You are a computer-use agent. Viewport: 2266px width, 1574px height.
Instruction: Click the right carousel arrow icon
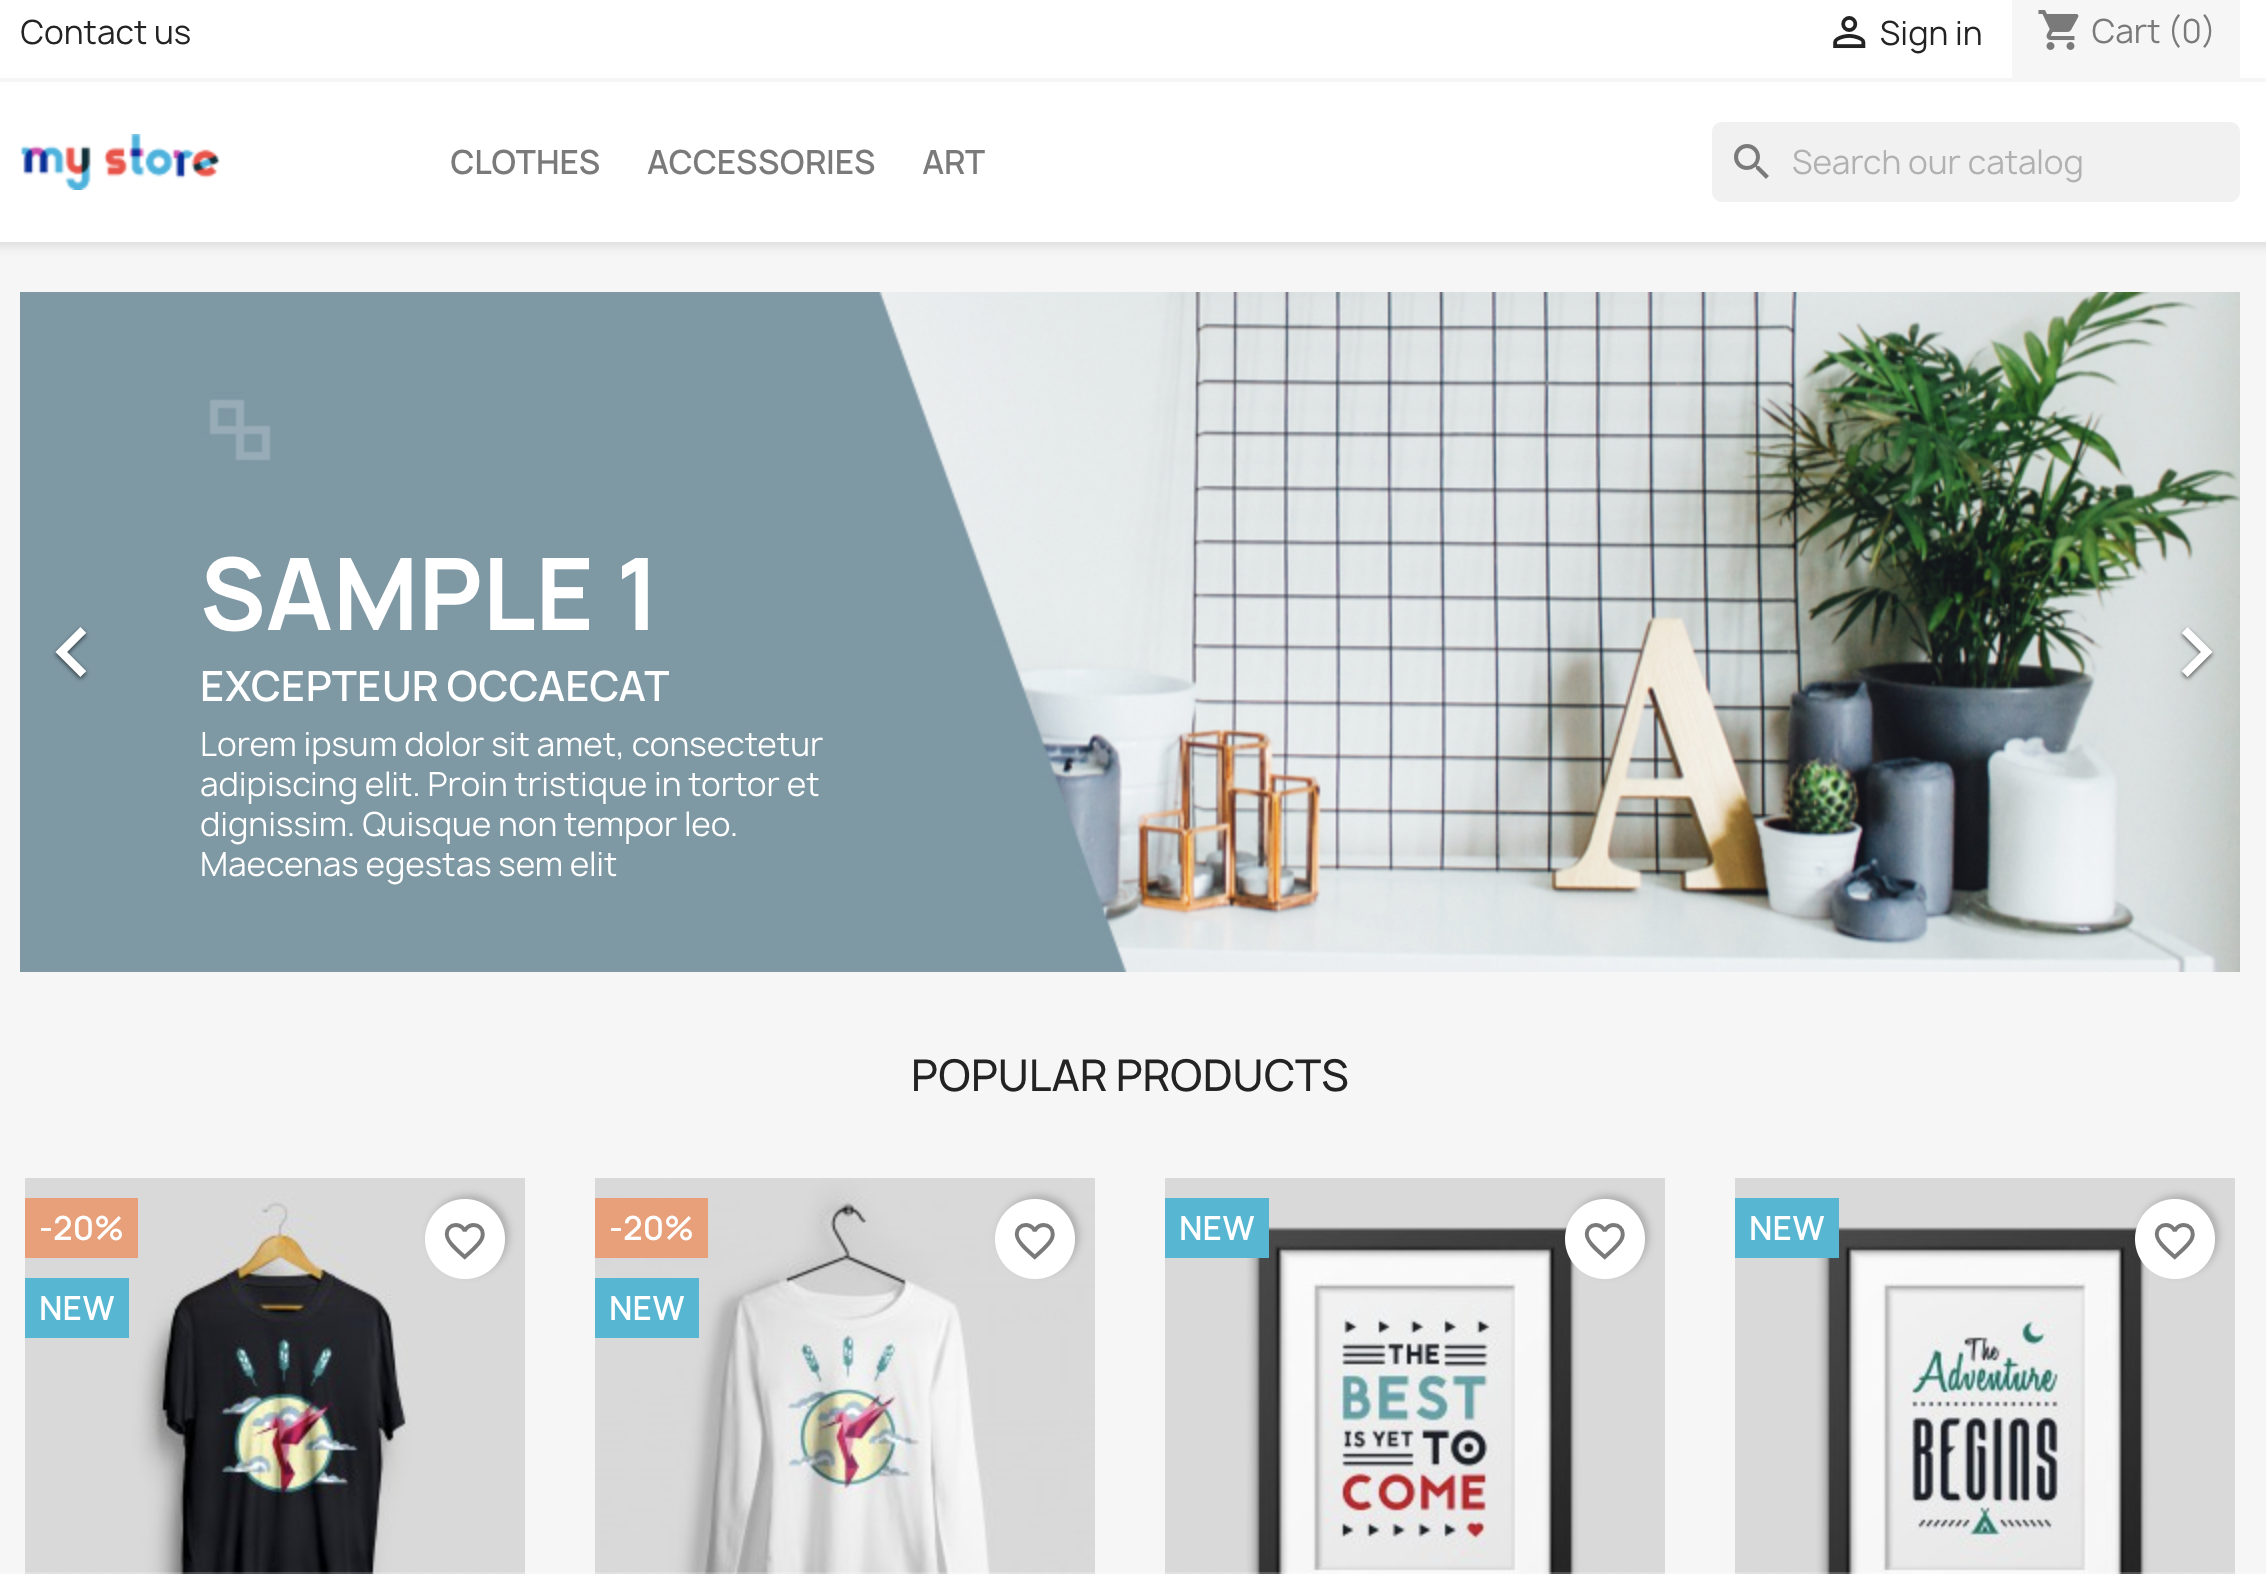coord(2195,651)
